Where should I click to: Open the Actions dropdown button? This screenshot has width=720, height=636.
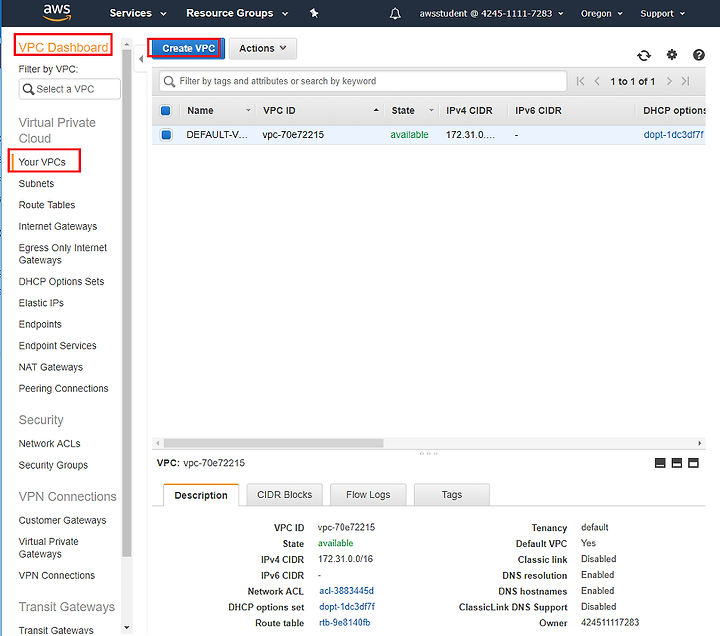[x=263, y=49]
